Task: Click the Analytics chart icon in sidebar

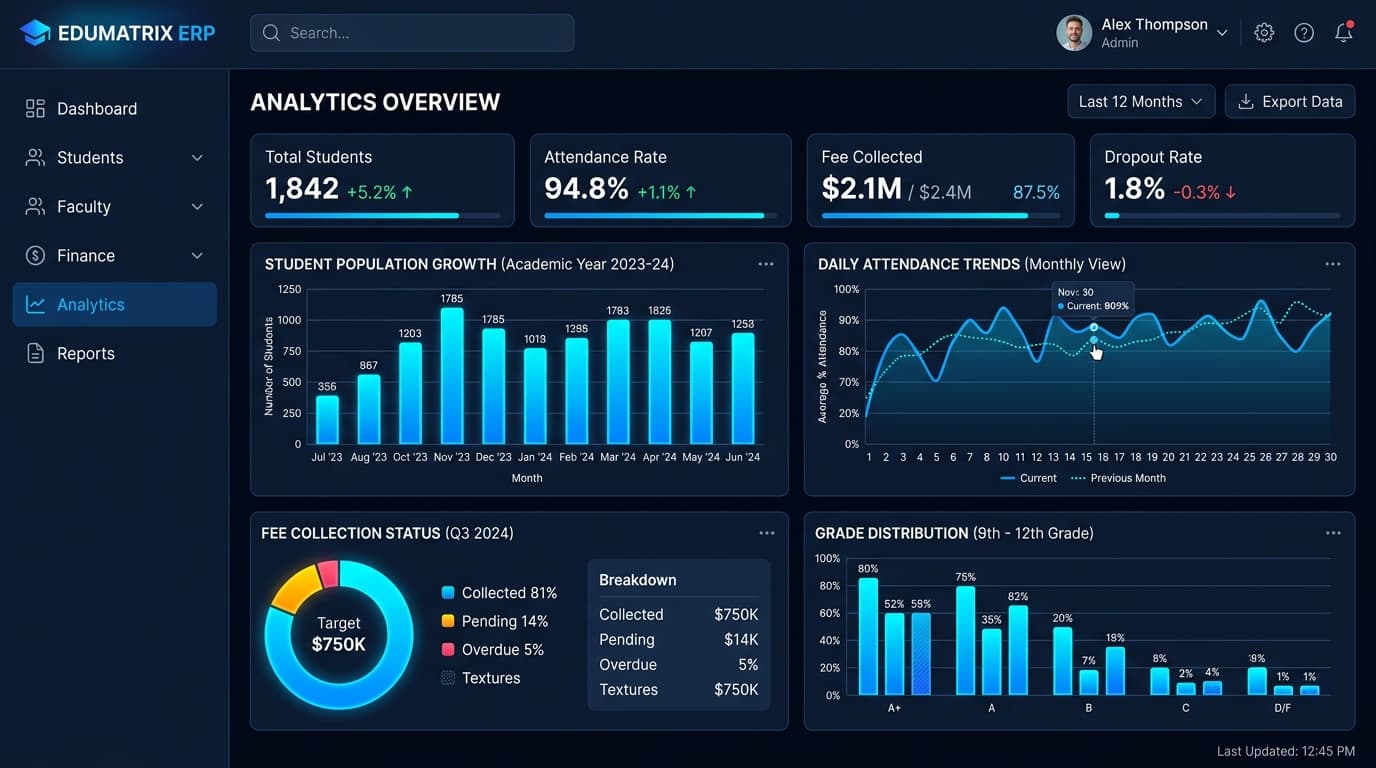Action: (35, 304)
